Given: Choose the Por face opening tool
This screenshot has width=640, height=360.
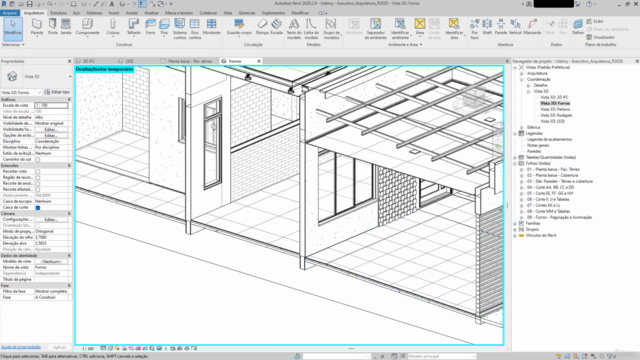Looking at the screenshot, I should coord(474,29).
